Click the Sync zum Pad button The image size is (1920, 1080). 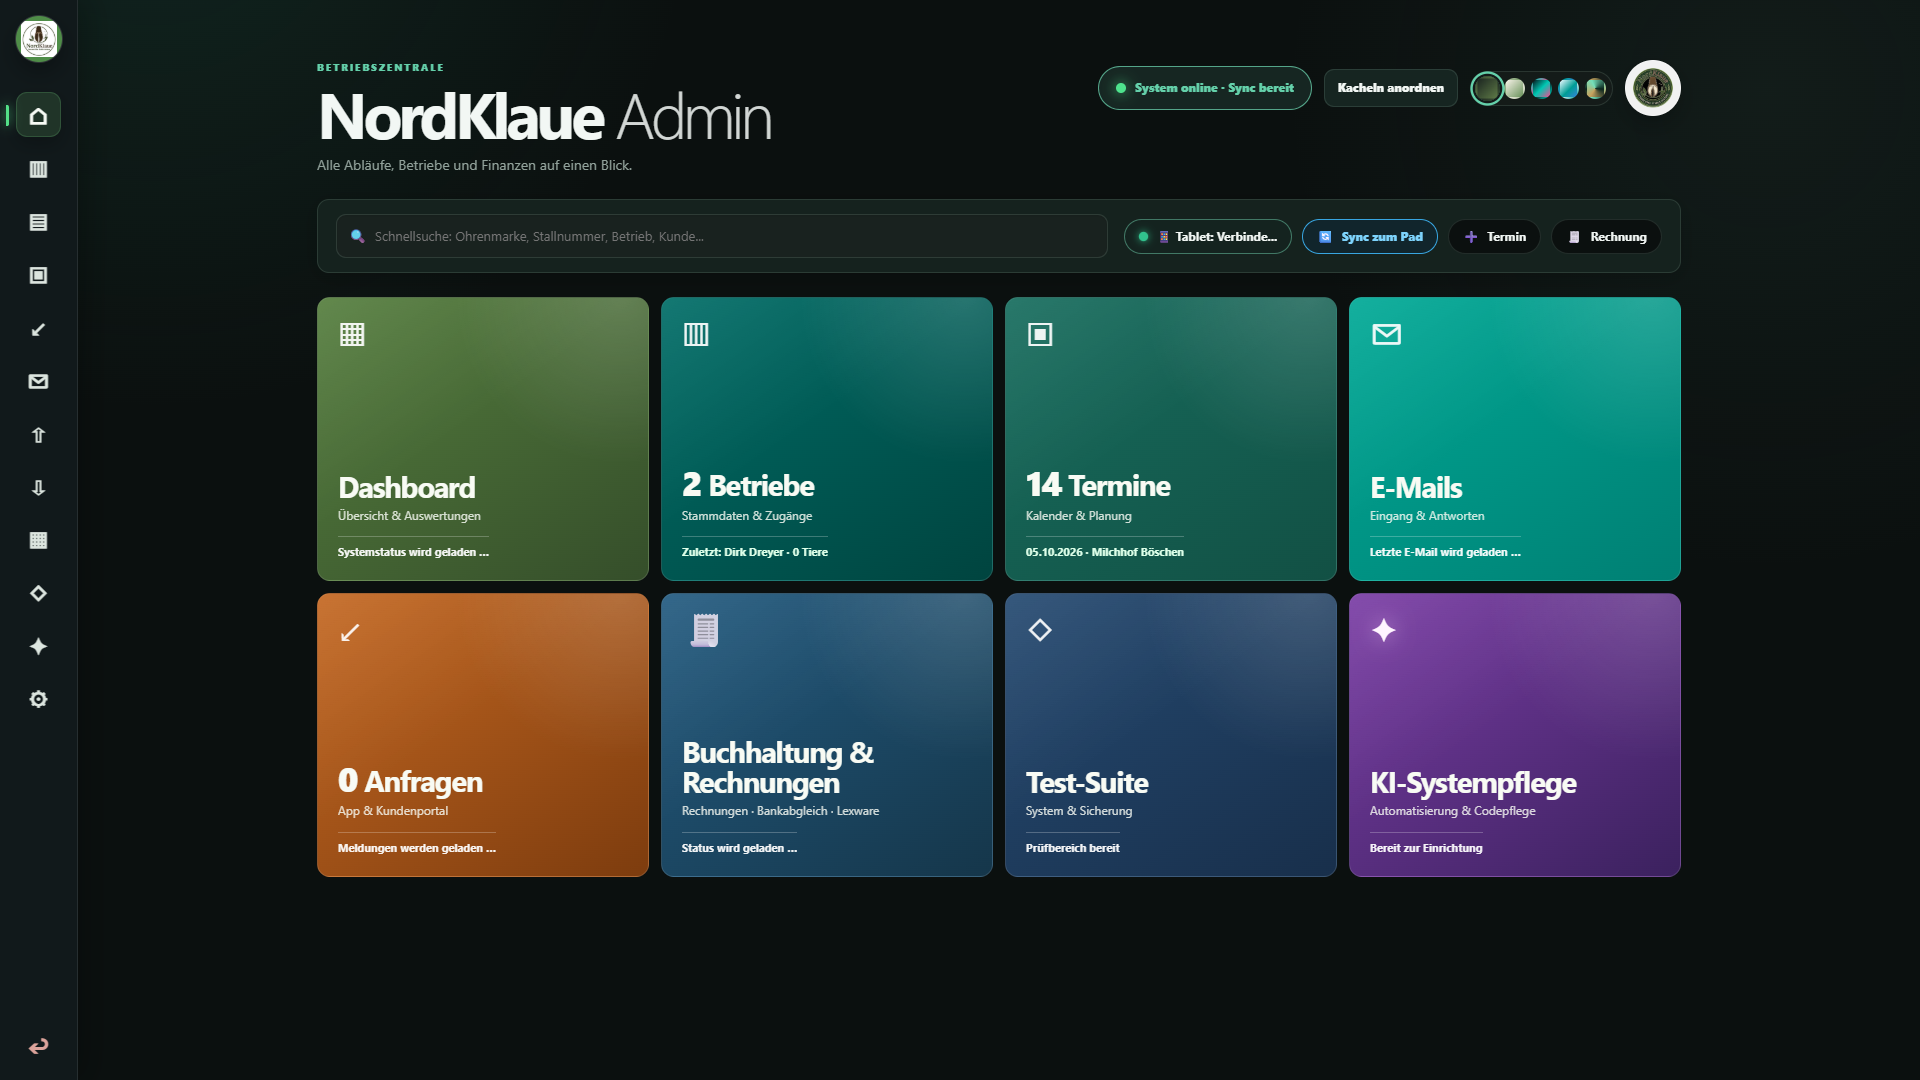[x=1369, y=237]
